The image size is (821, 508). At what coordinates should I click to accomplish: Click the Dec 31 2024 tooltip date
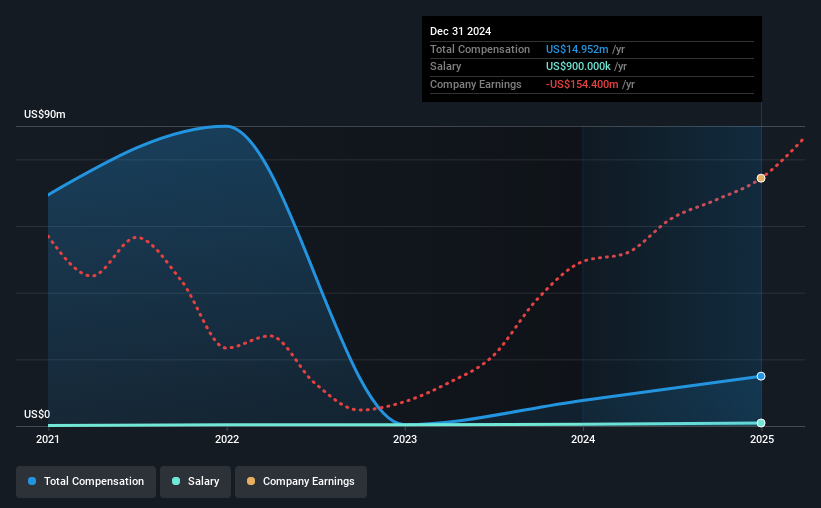pos(460,31)
